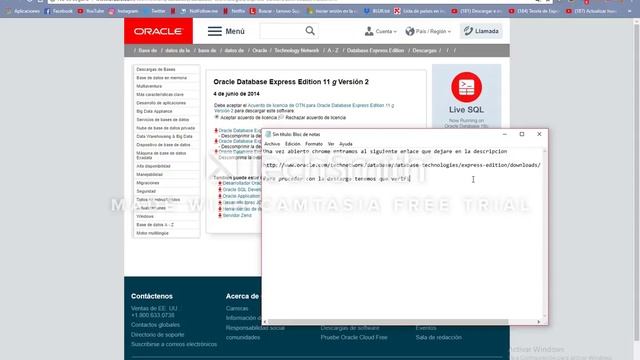The width and height of the screenshot is (640, 360).
Task: Open Netflix bookmark in bookmarks bar
Action: (234, 11)
